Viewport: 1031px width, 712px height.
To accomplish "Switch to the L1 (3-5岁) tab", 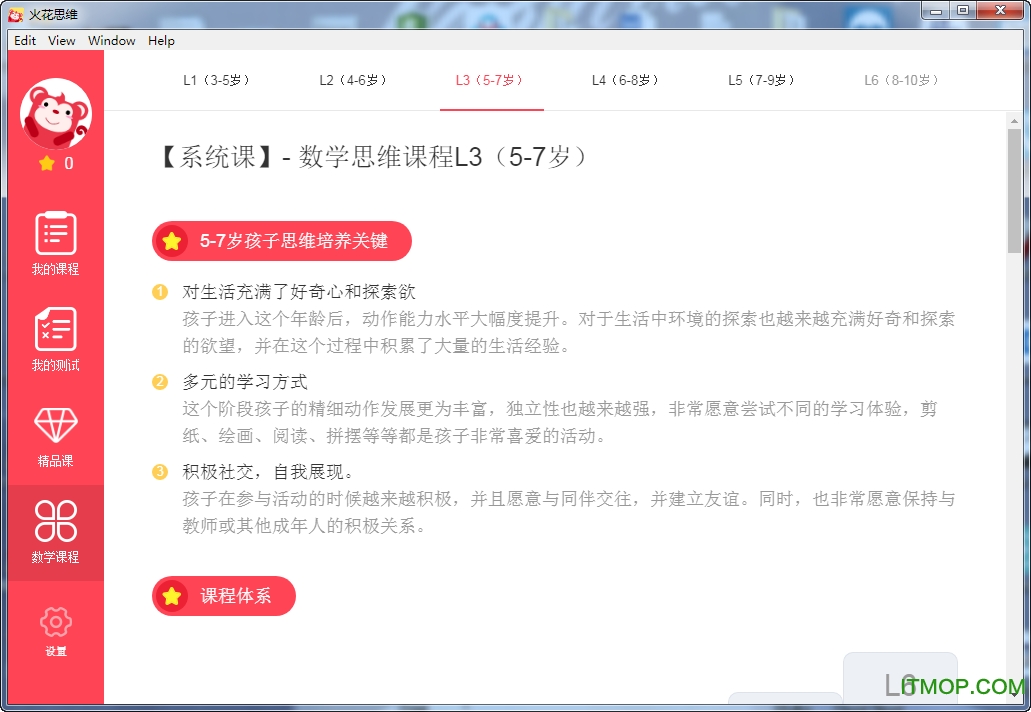I will click(216, 80).
